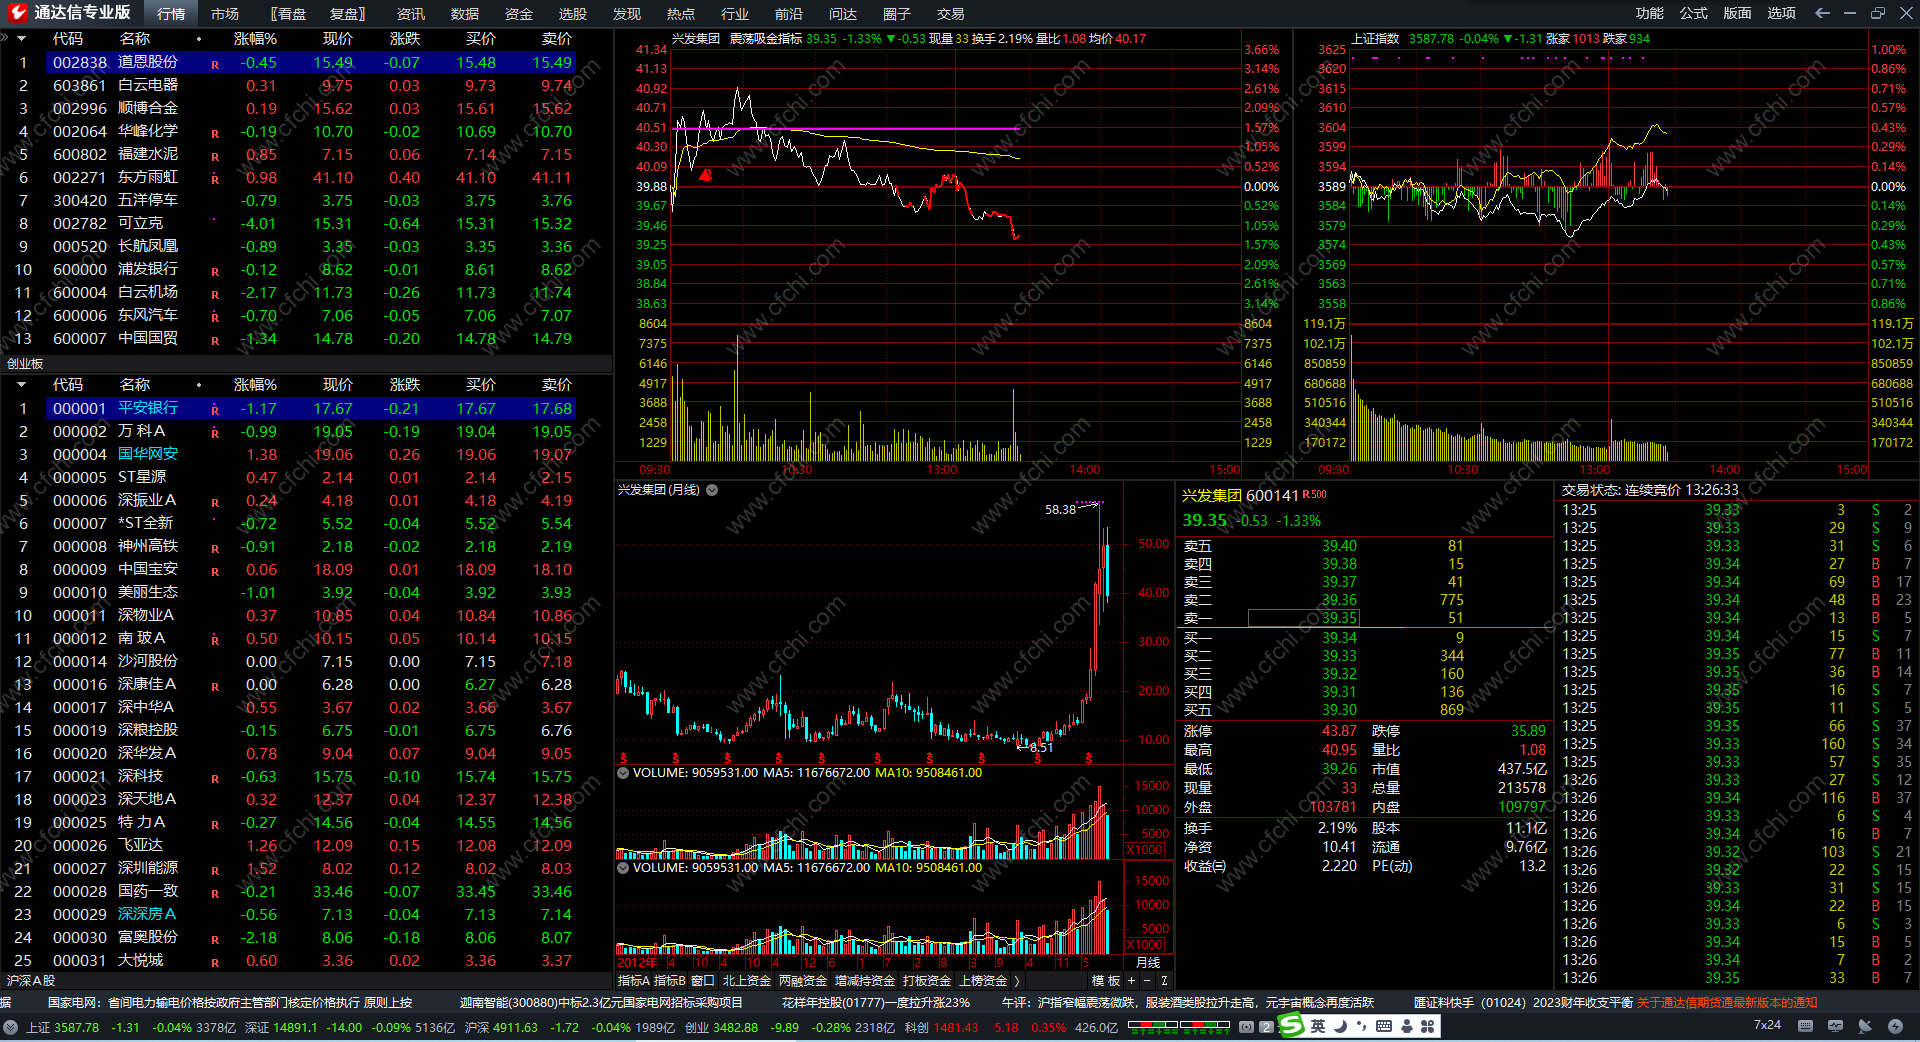1920x1042 pixels.
Task: Select the 沪深A股 label at bottom left
Action: [x=31, y=981]
